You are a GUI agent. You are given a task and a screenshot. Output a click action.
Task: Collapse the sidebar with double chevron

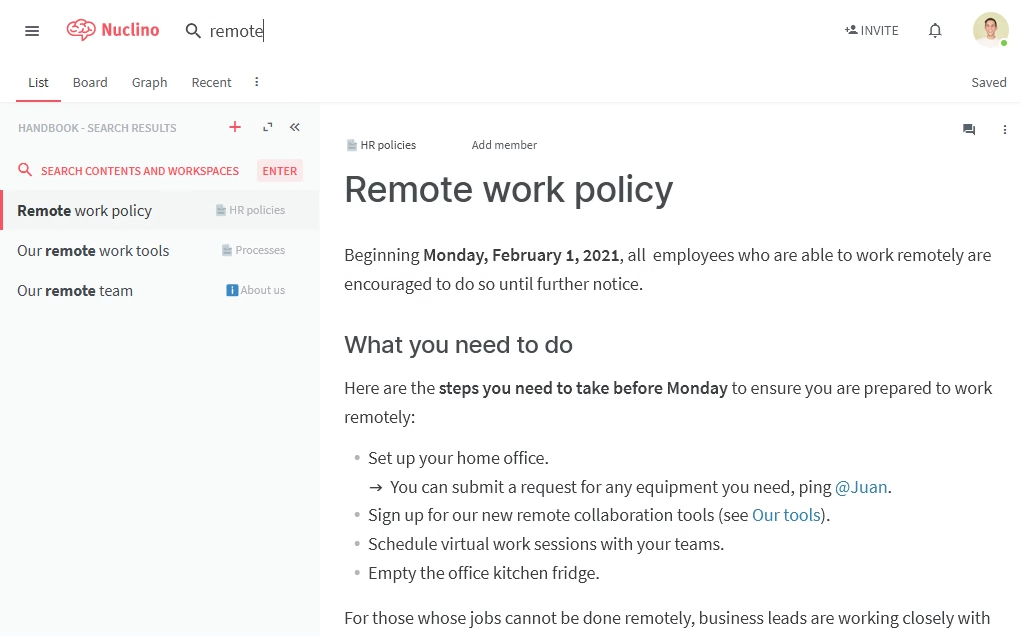[295, 127]
